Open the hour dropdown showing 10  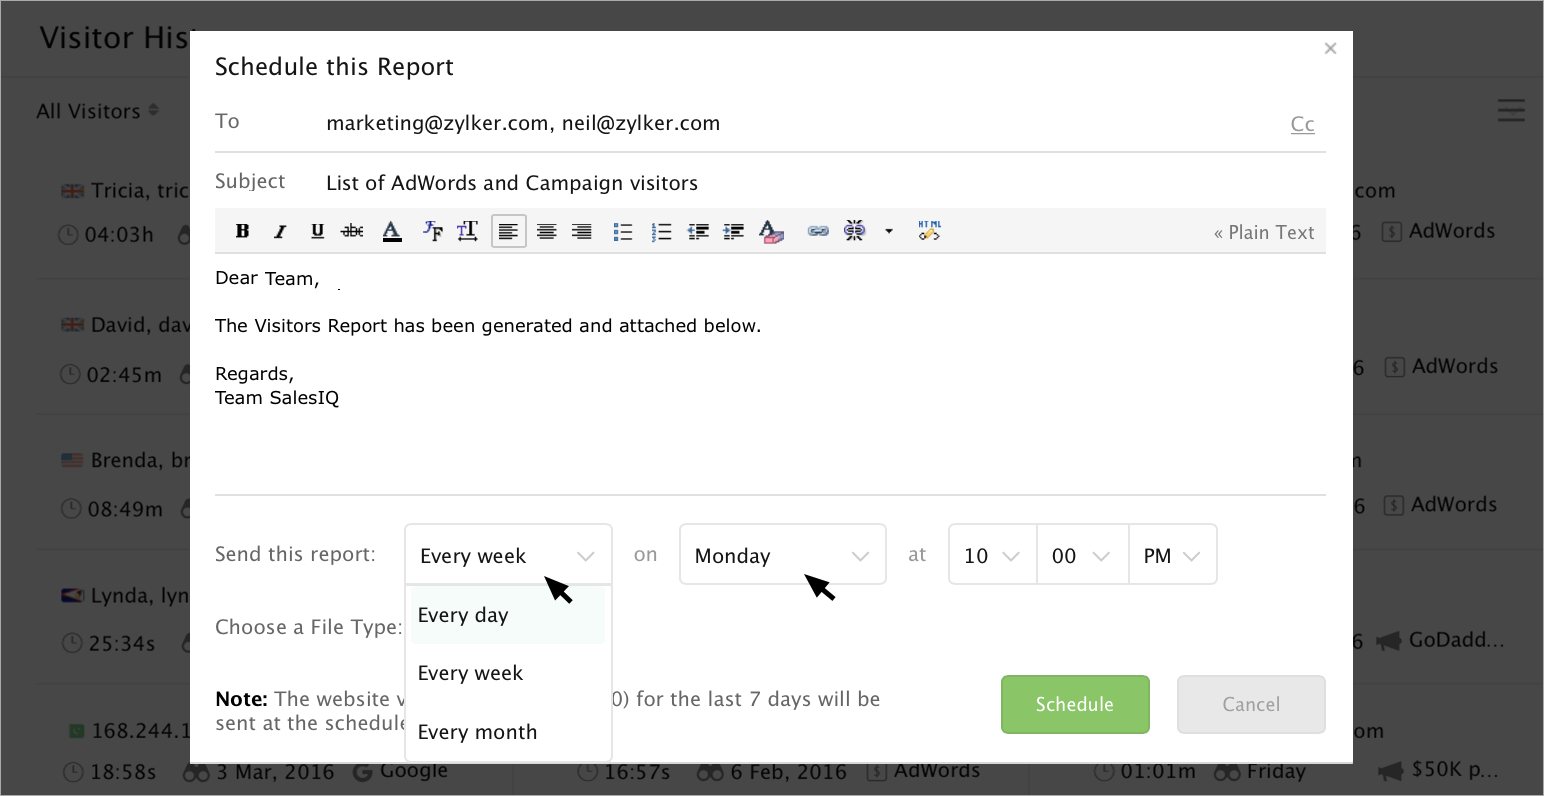992,555
